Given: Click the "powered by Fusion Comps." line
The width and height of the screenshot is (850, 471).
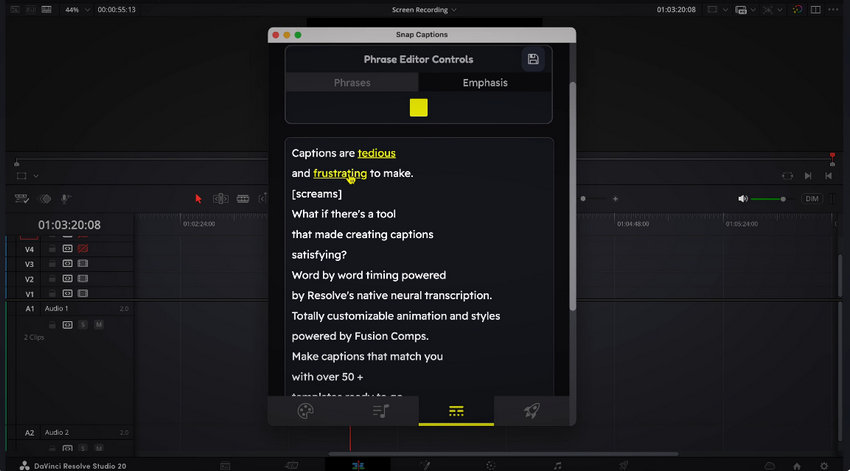Looking at the screenshot, I should click(360, 336).
